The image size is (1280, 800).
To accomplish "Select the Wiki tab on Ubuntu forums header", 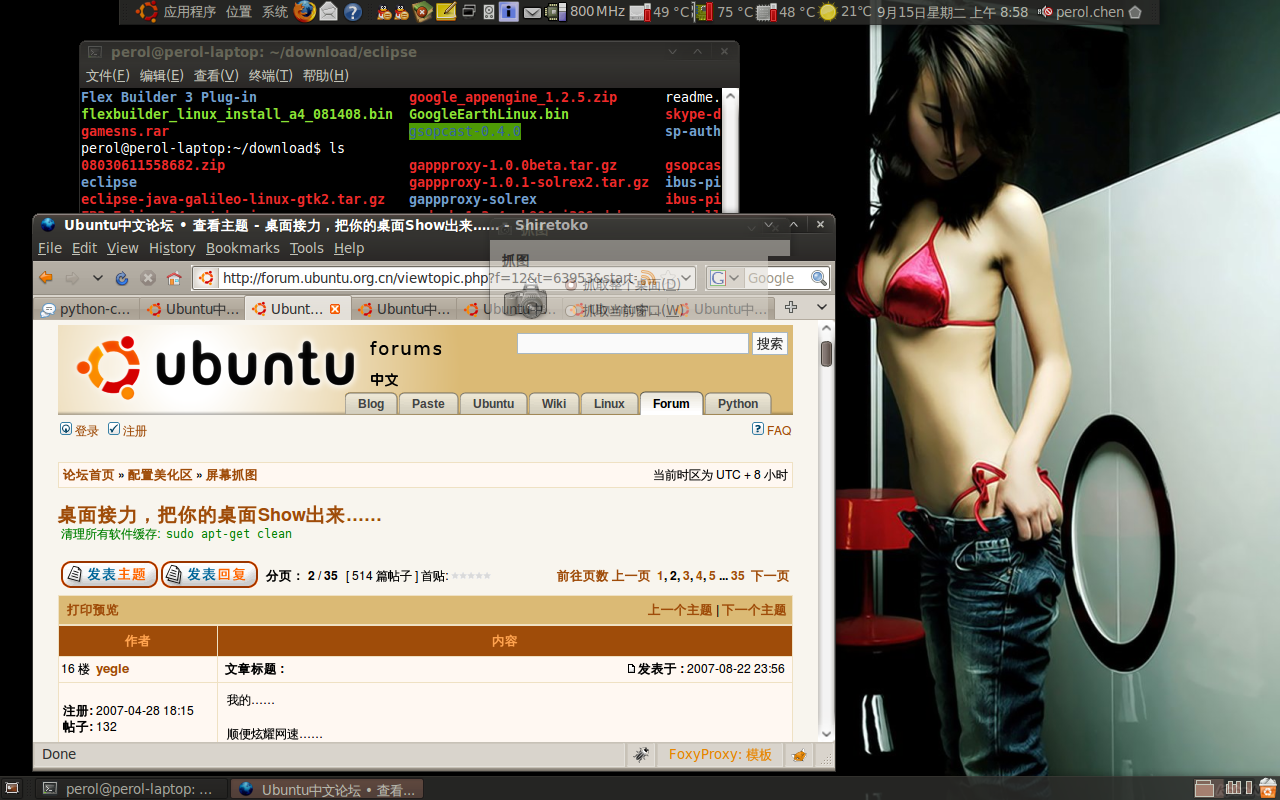I will pos(554,404).
